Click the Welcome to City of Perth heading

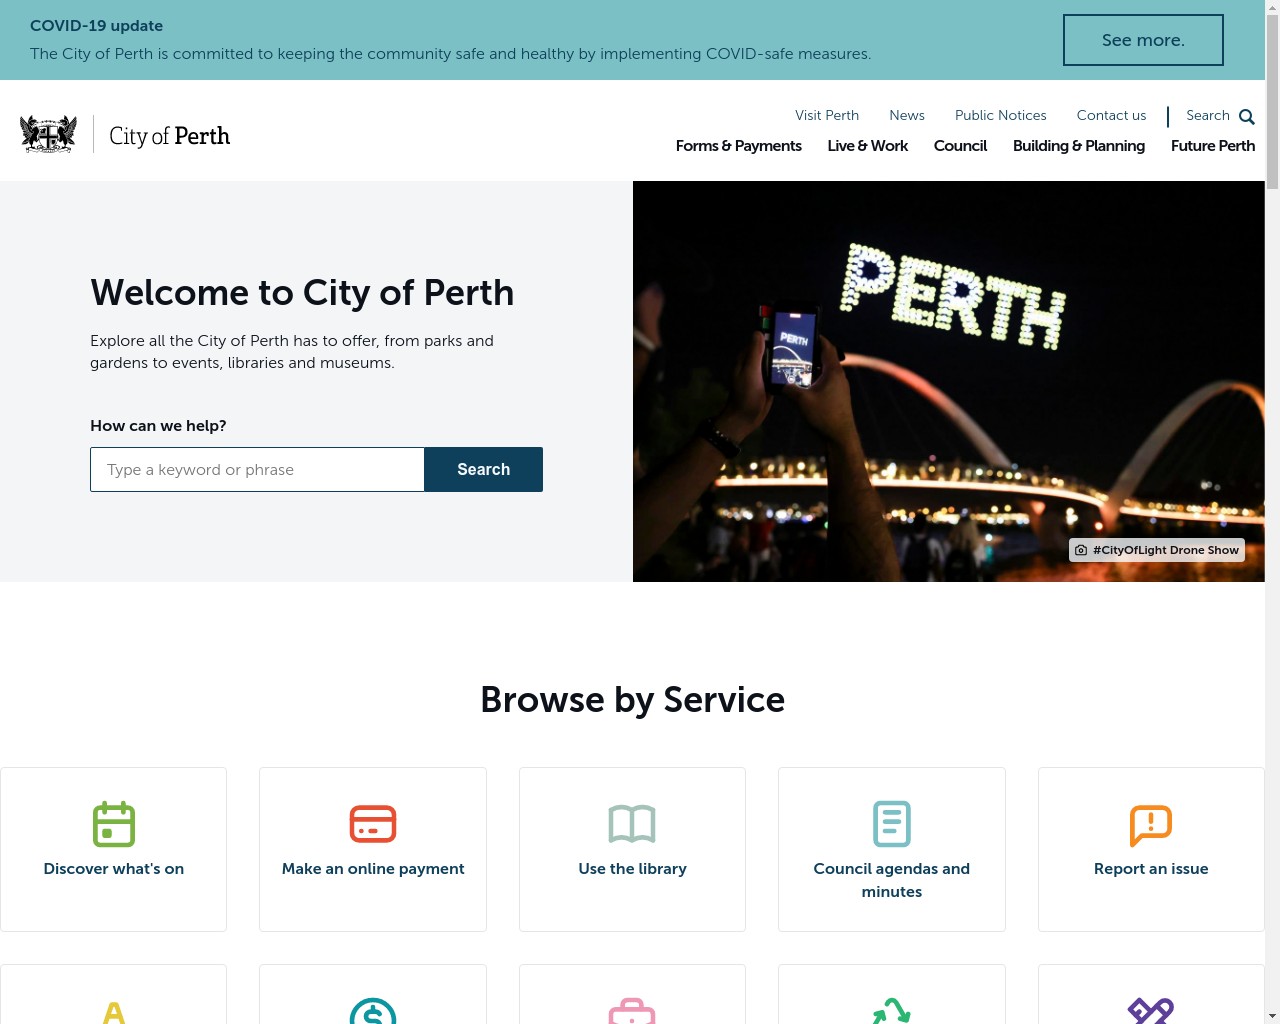302,292
